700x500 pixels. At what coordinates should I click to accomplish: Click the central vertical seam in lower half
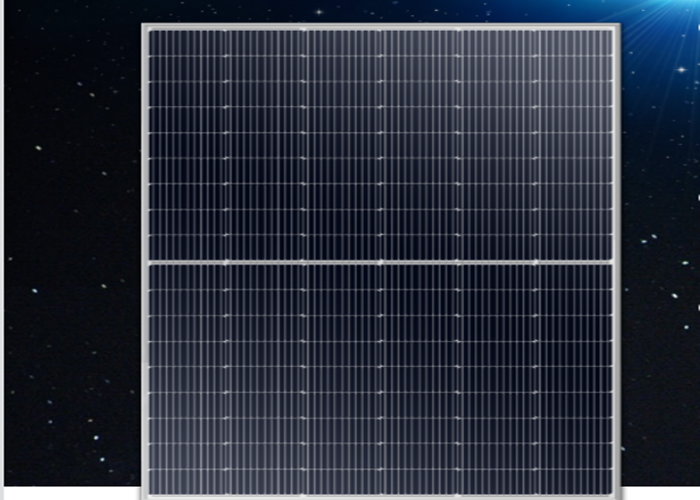tap(381, 378)
